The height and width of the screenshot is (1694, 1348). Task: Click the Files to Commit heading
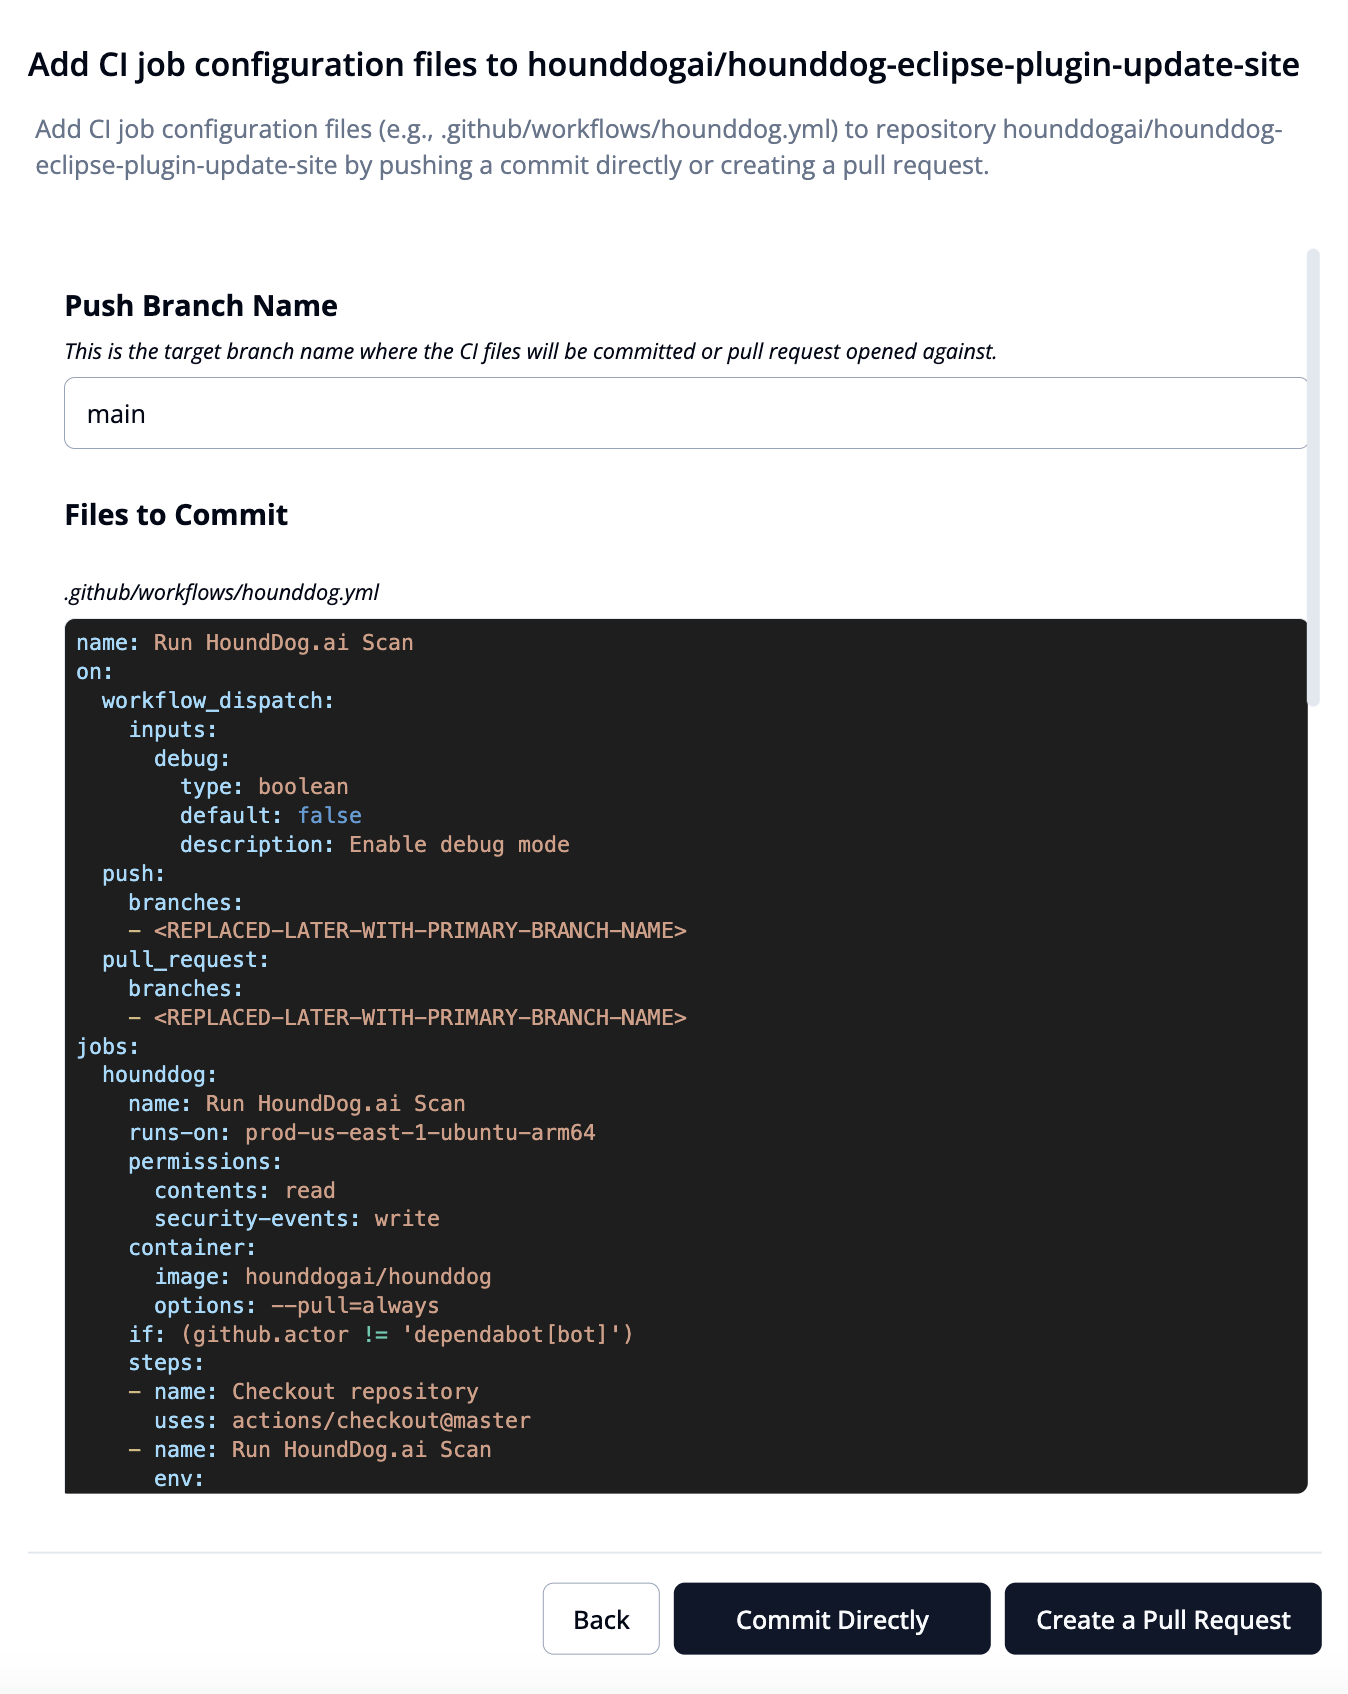176,514
